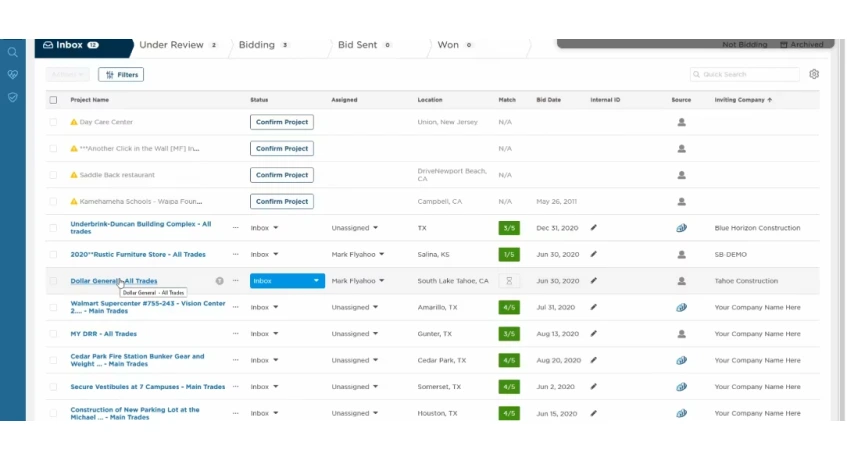Open Unassigned dropdown for Underbrink-Duncan row
Screen dimensions: 847x460
tap(355, 228)
